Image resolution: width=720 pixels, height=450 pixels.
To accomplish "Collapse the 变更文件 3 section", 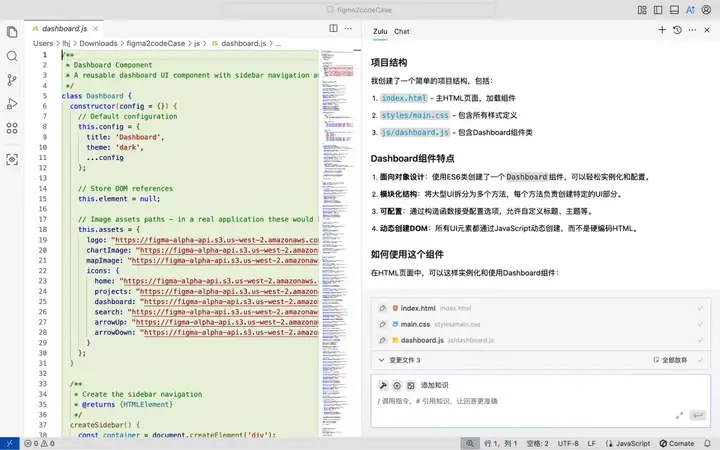I will pos(381,360).
